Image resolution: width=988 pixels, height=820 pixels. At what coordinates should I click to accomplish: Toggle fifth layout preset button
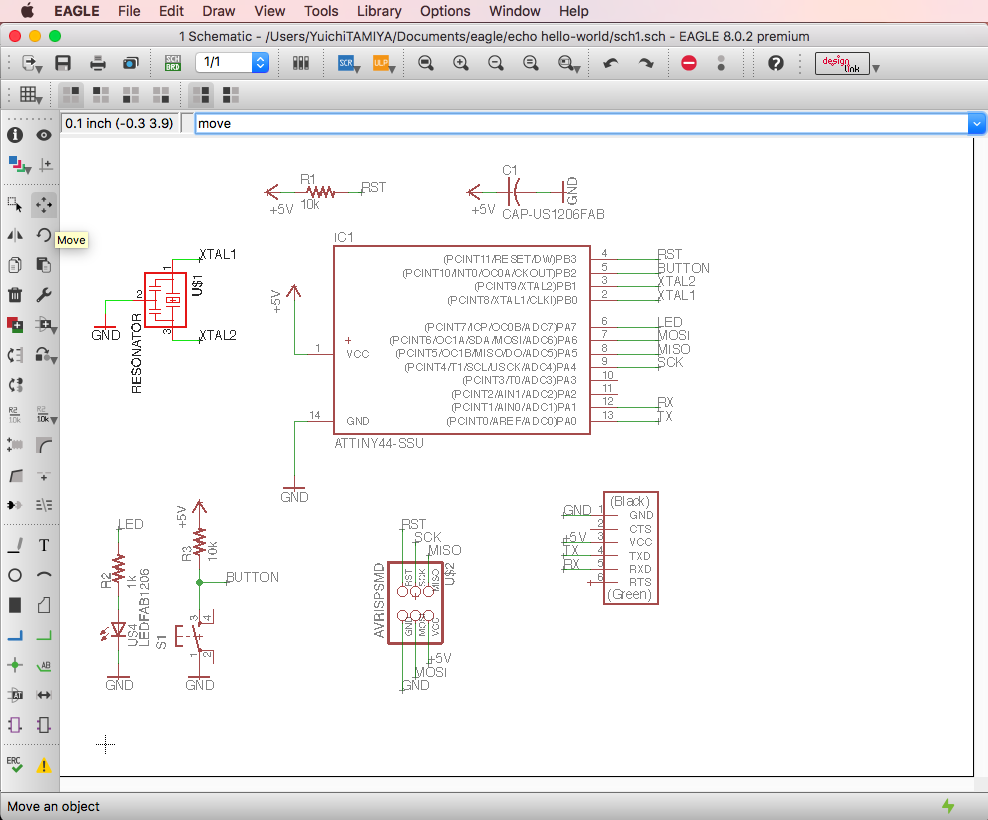[202, 95]
